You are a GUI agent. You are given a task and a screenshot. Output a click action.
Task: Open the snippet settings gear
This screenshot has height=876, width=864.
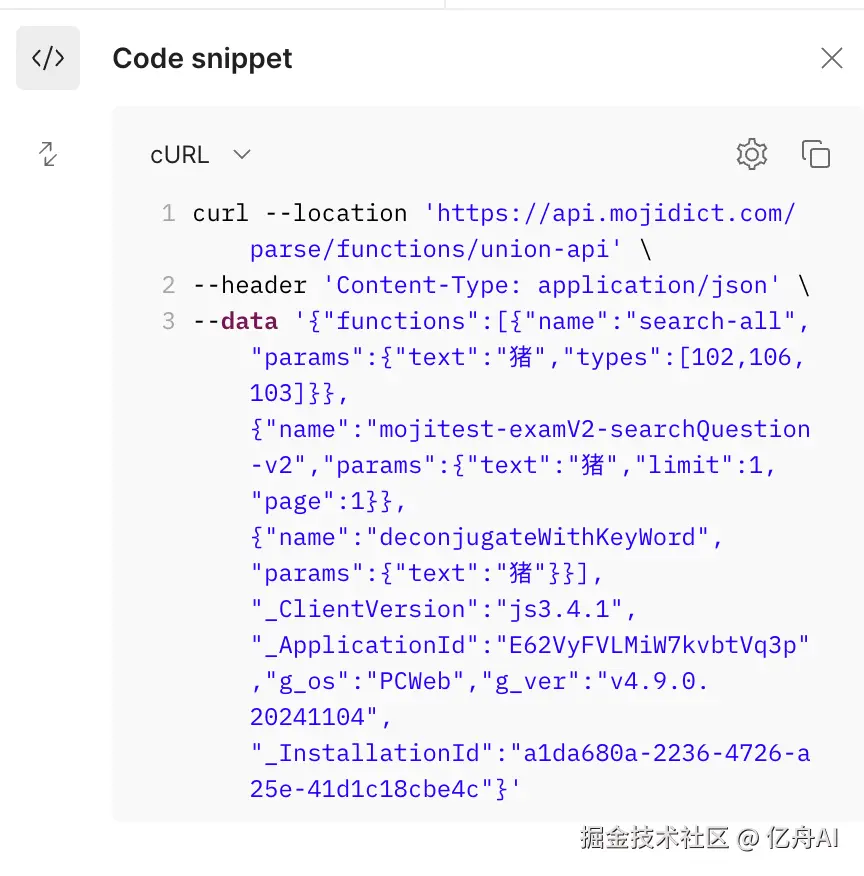click(x=751, y=154)
